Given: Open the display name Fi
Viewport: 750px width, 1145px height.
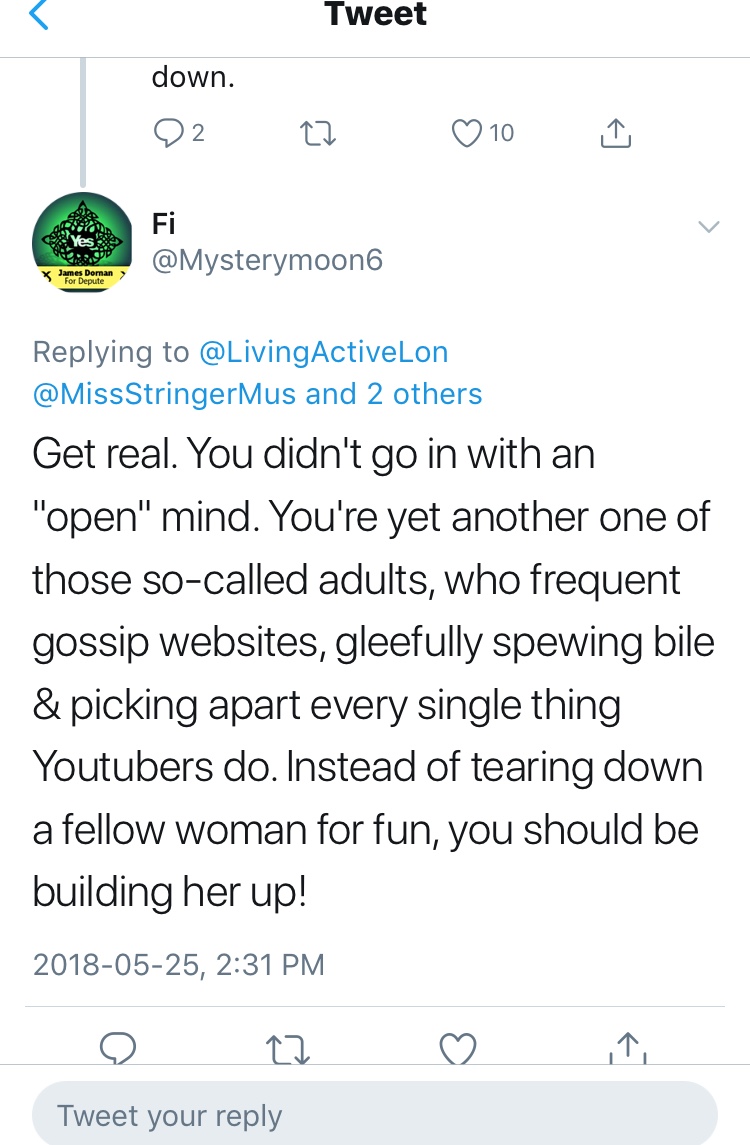Looking at the screenshot, I should pos(163,222).
